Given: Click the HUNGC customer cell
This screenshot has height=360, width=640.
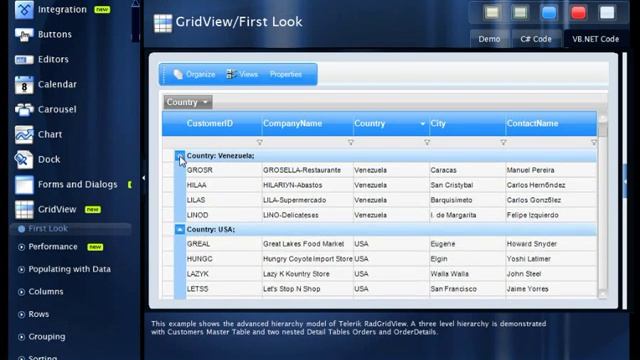Looking at the screenshot, I should [224, 259].
